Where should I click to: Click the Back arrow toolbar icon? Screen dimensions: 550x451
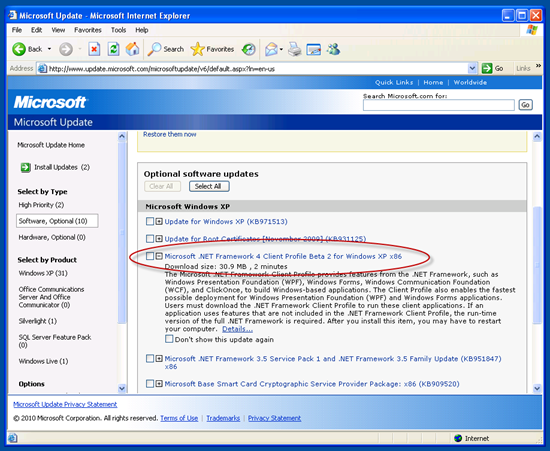pos(19,49)
